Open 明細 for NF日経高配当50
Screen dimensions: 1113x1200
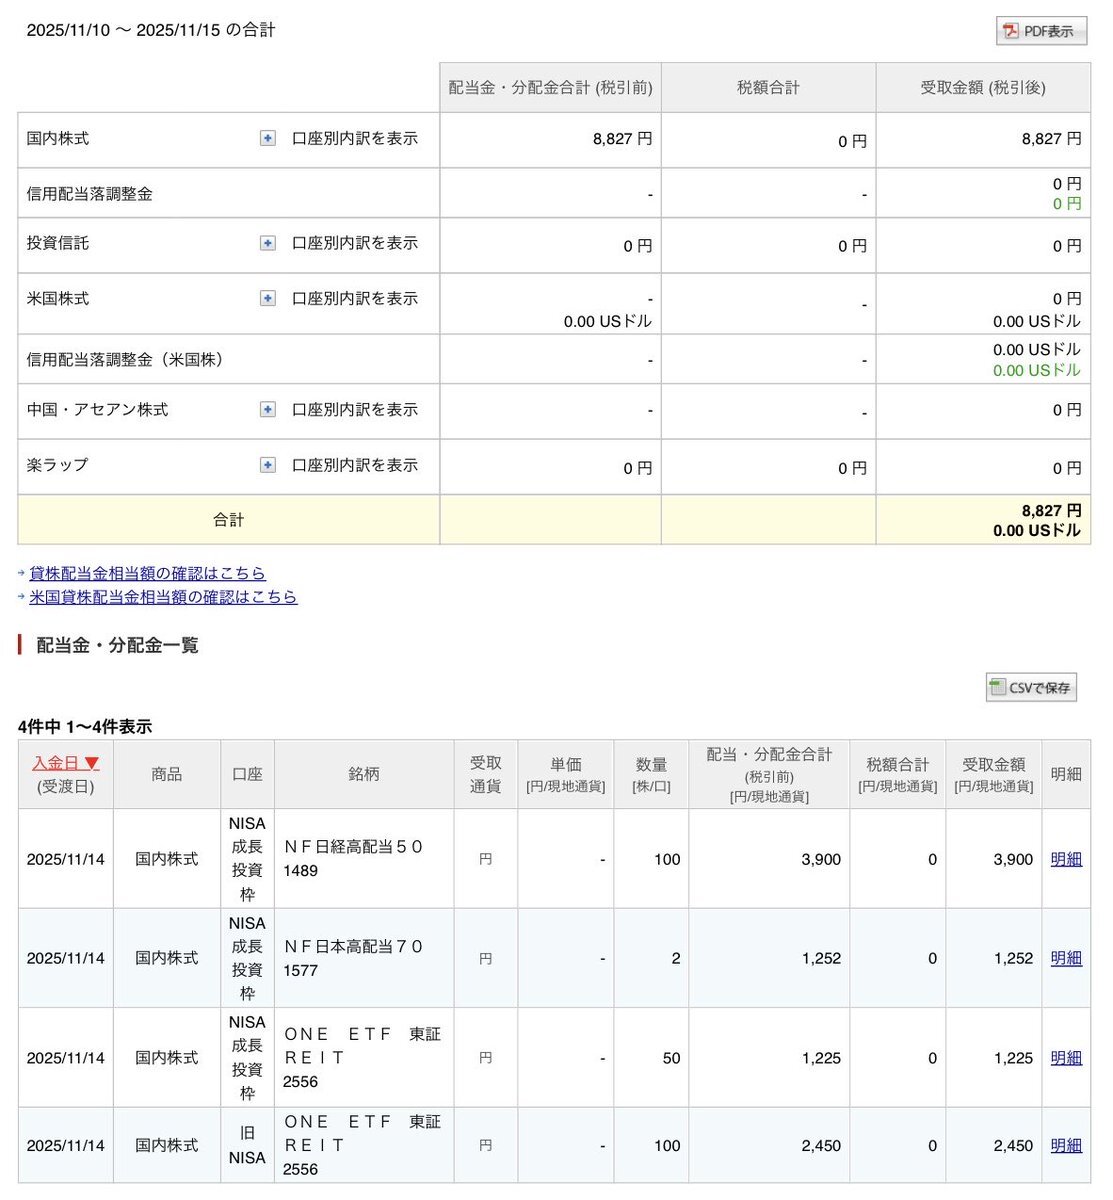tap(1066, 859)
